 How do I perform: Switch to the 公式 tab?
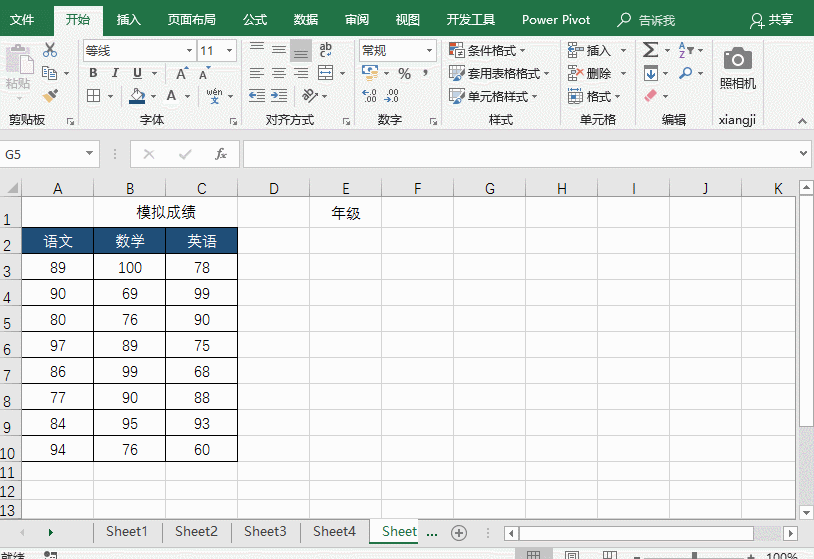pos(255,20)
